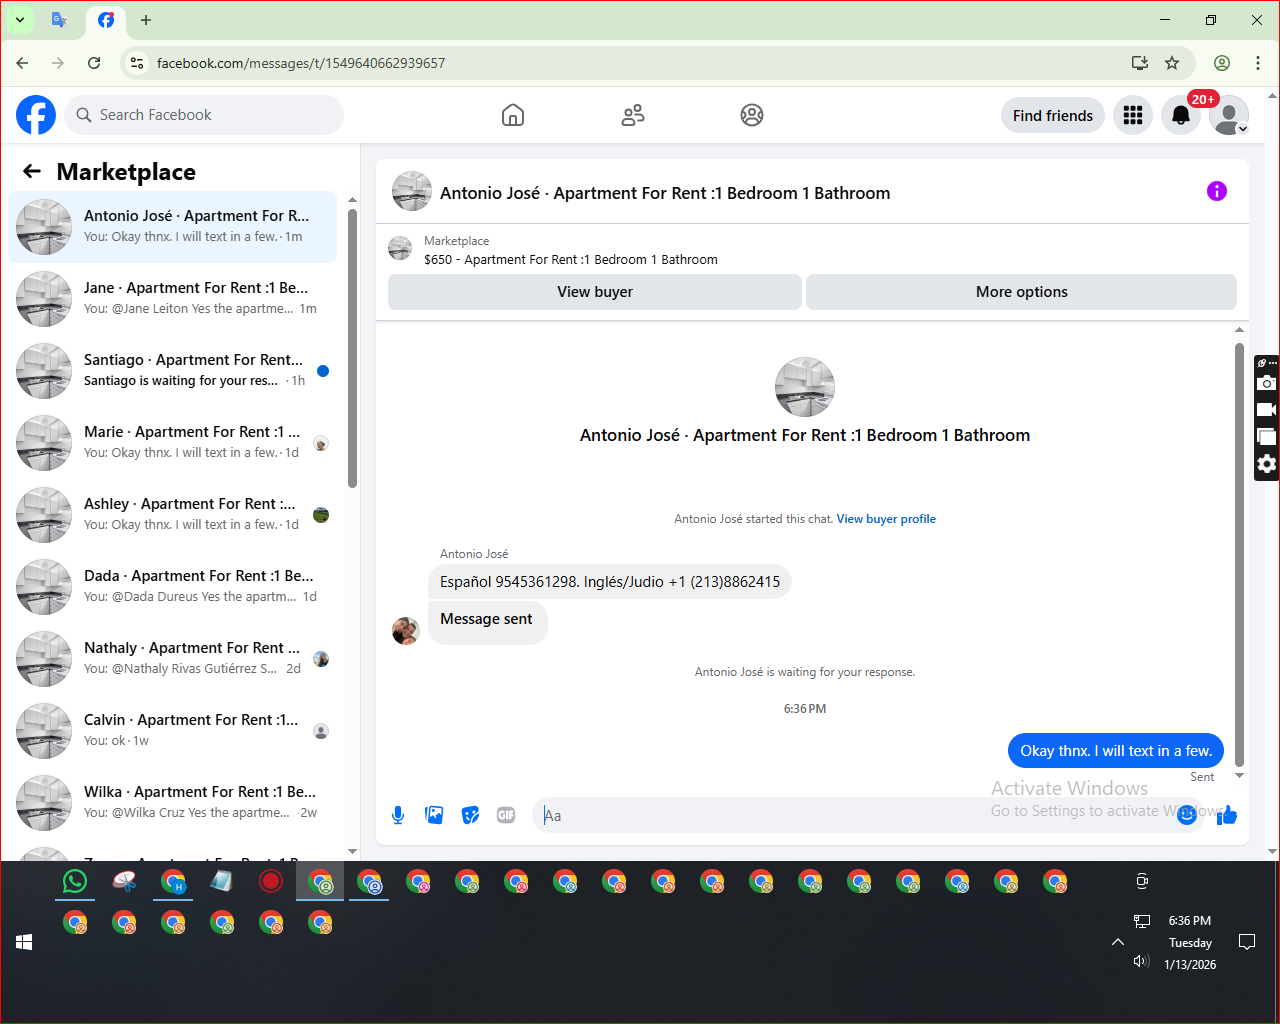Go to the Facebook Home icon

pyautogui.click(x=513, y=115)
